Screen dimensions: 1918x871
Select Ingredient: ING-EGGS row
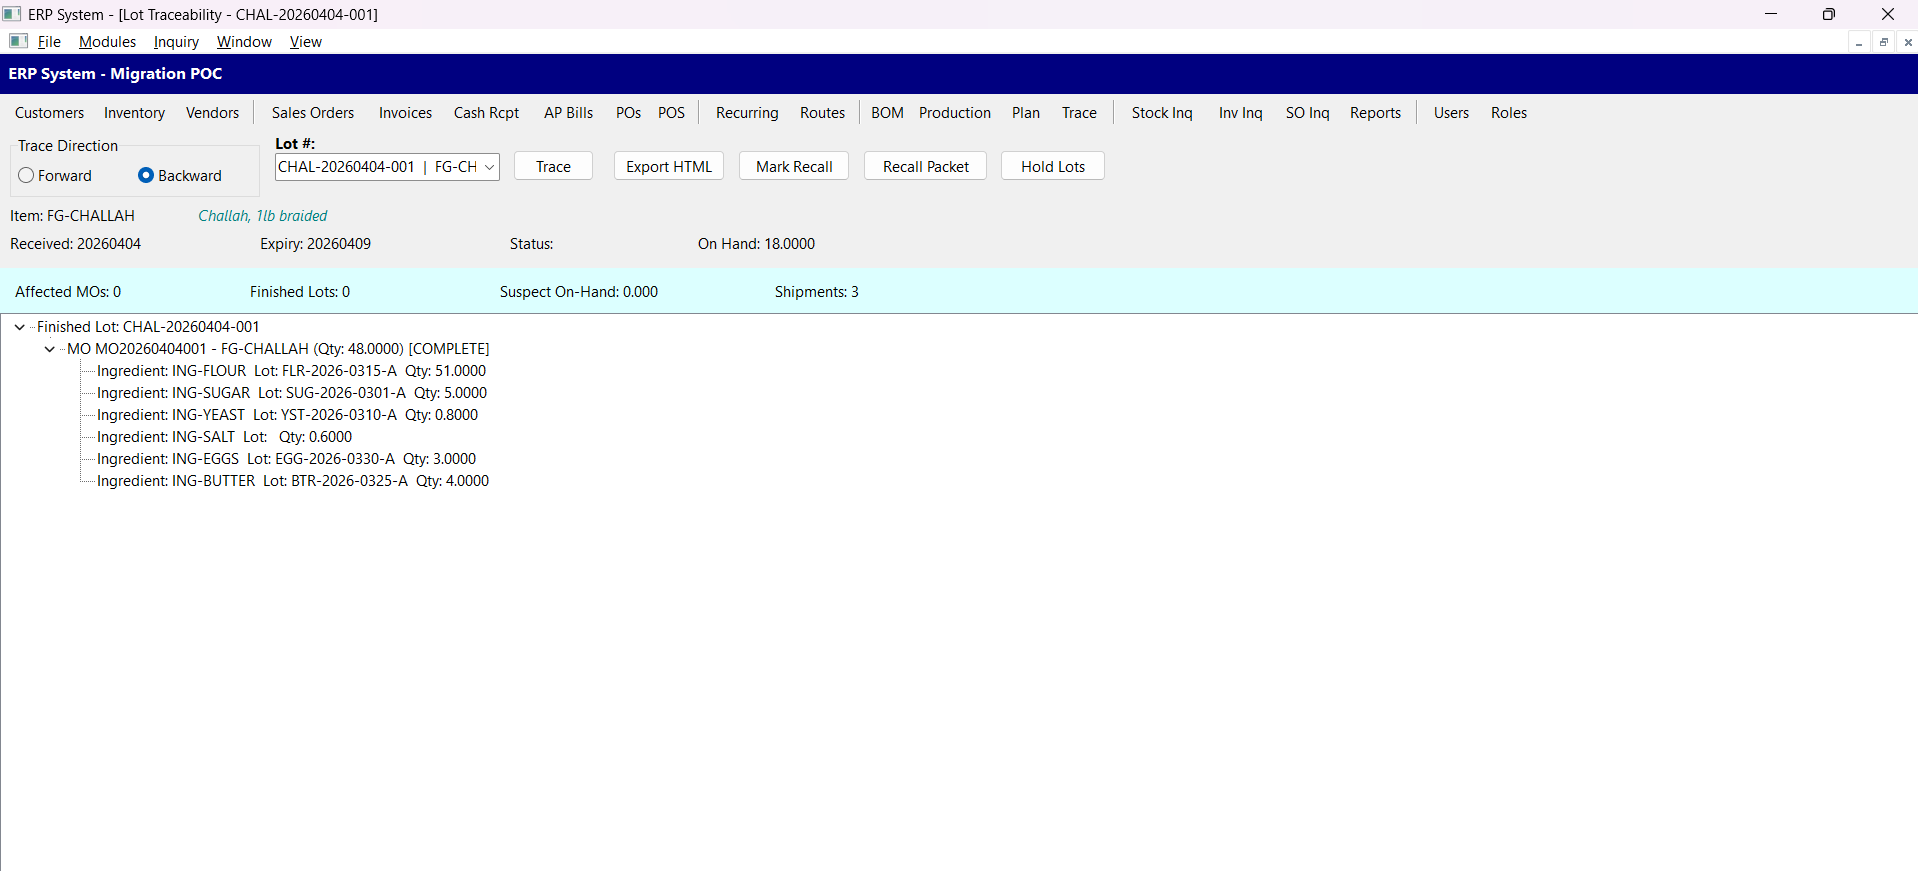coord(286,459)
